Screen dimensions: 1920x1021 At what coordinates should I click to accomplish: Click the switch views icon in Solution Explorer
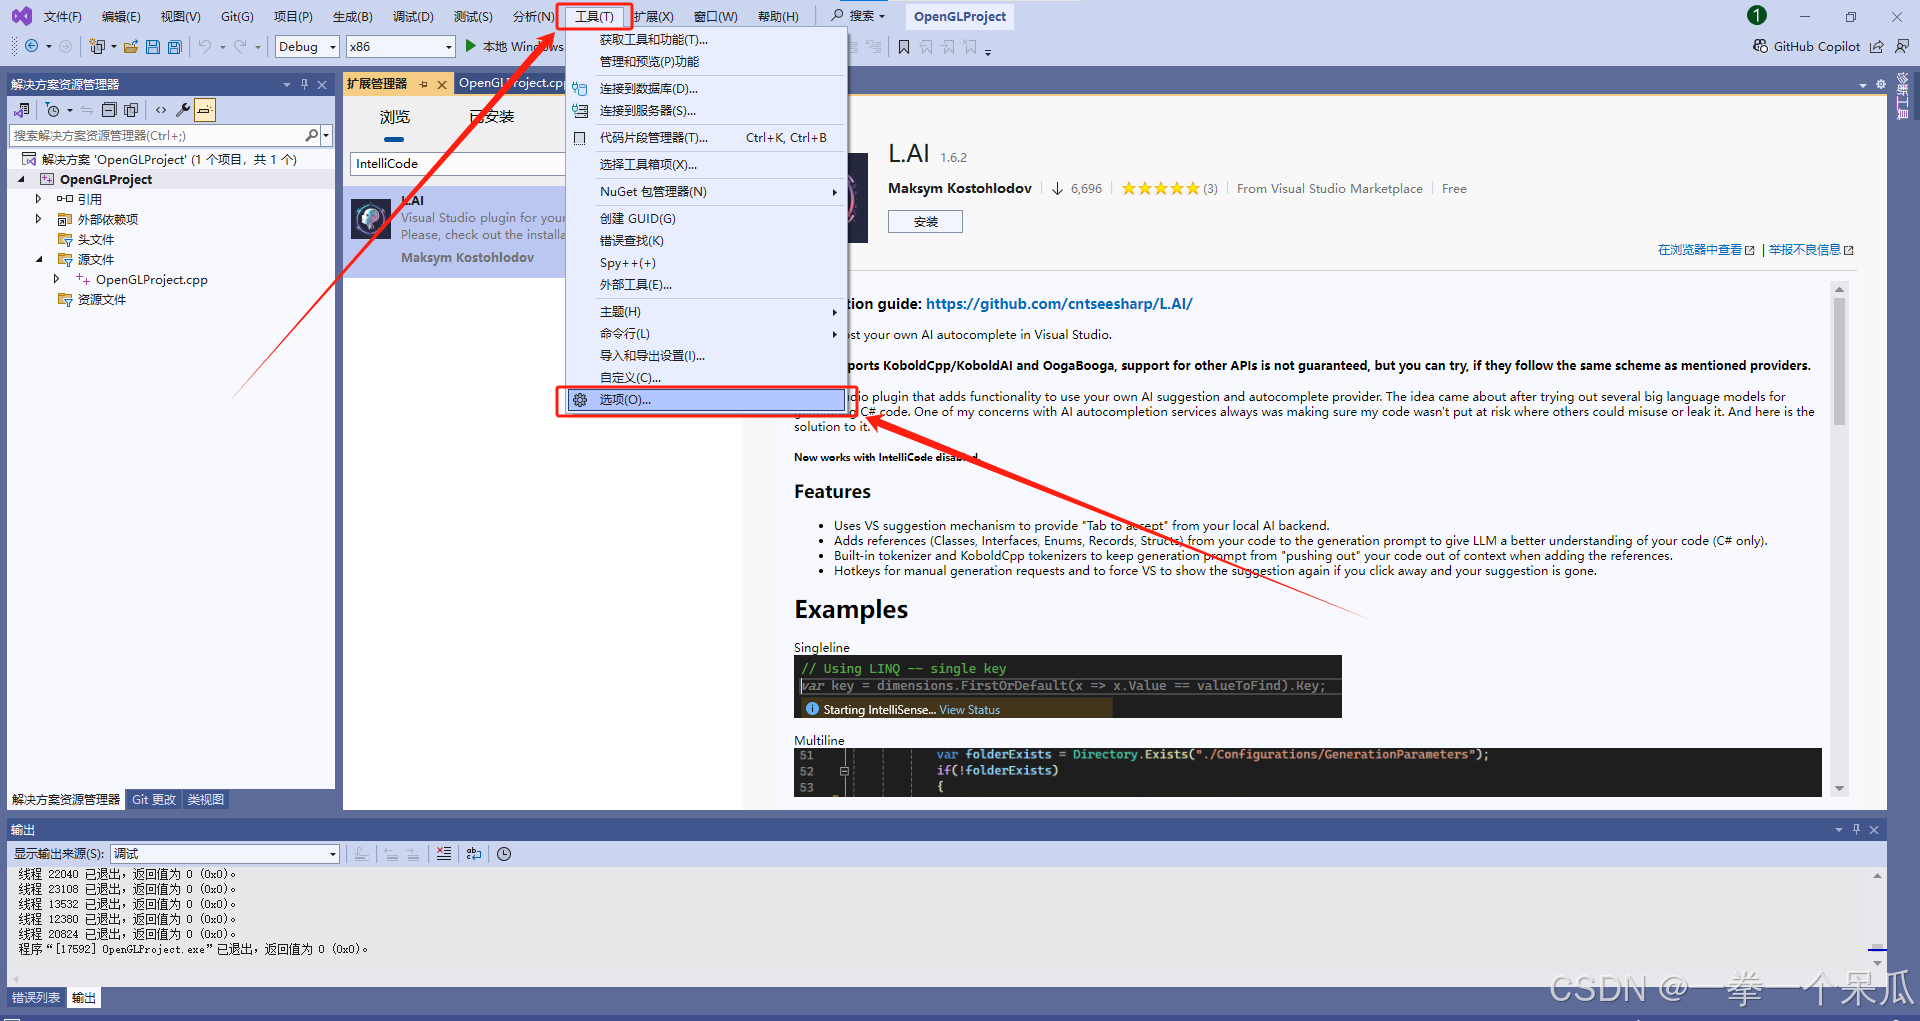tap(21, 110)
